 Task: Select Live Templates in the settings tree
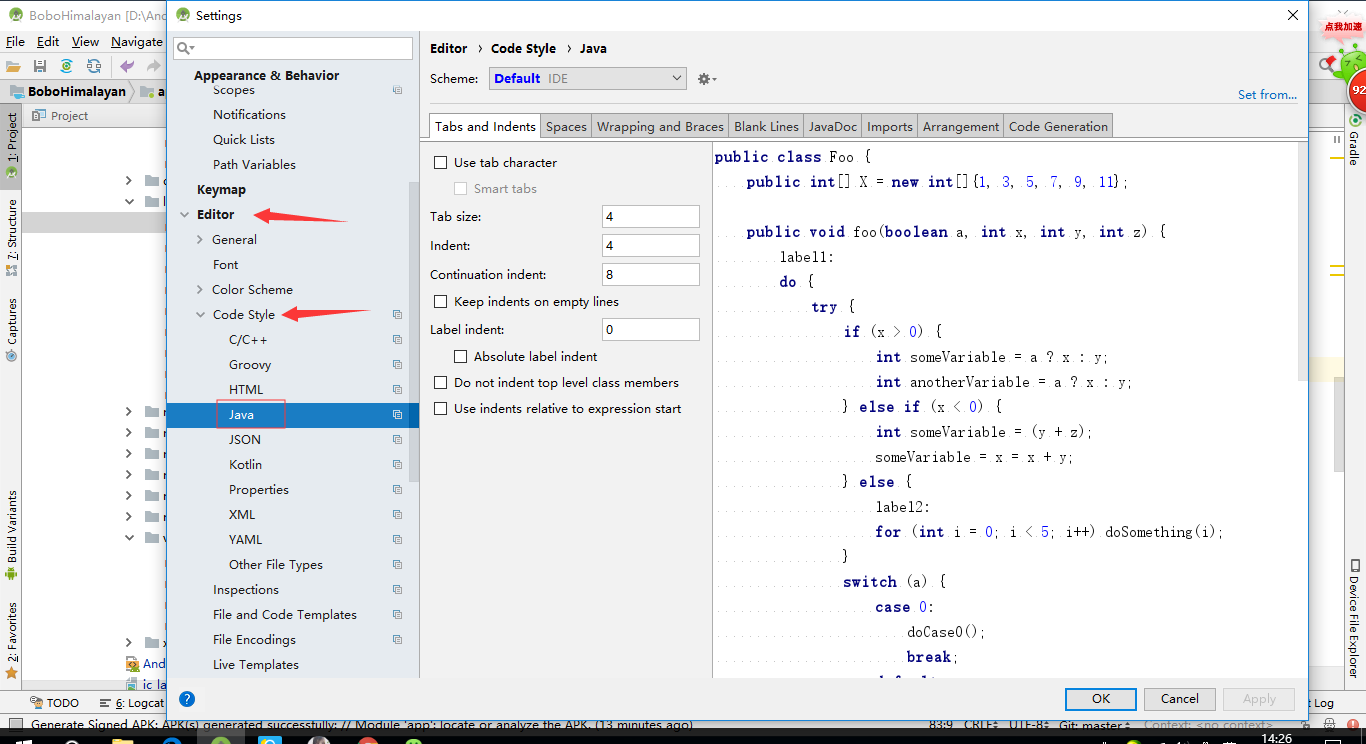(x=256, y=665)
